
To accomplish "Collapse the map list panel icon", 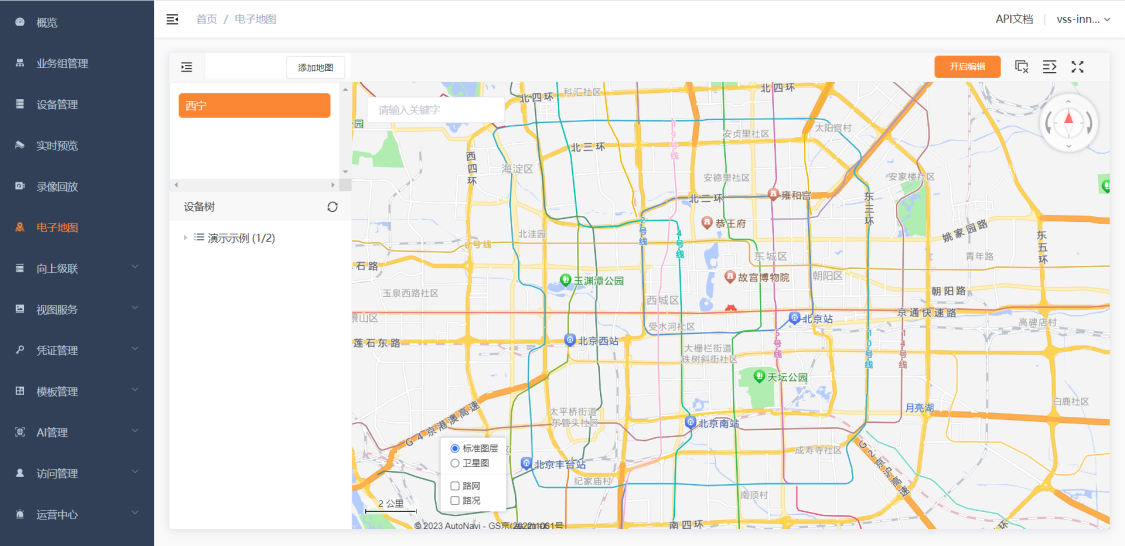I will tap(187, 67).
